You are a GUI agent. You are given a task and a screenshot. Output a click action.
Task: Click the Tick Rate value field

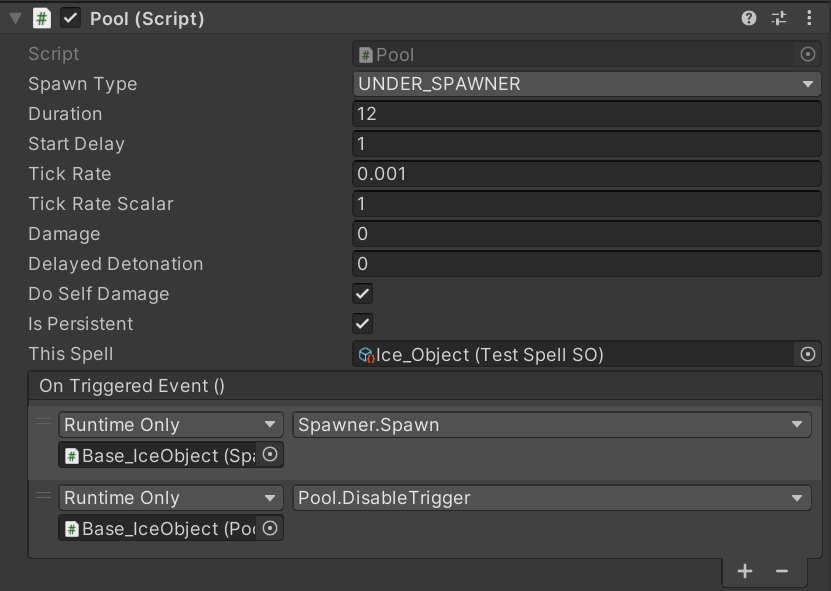[x=587, y=174]
